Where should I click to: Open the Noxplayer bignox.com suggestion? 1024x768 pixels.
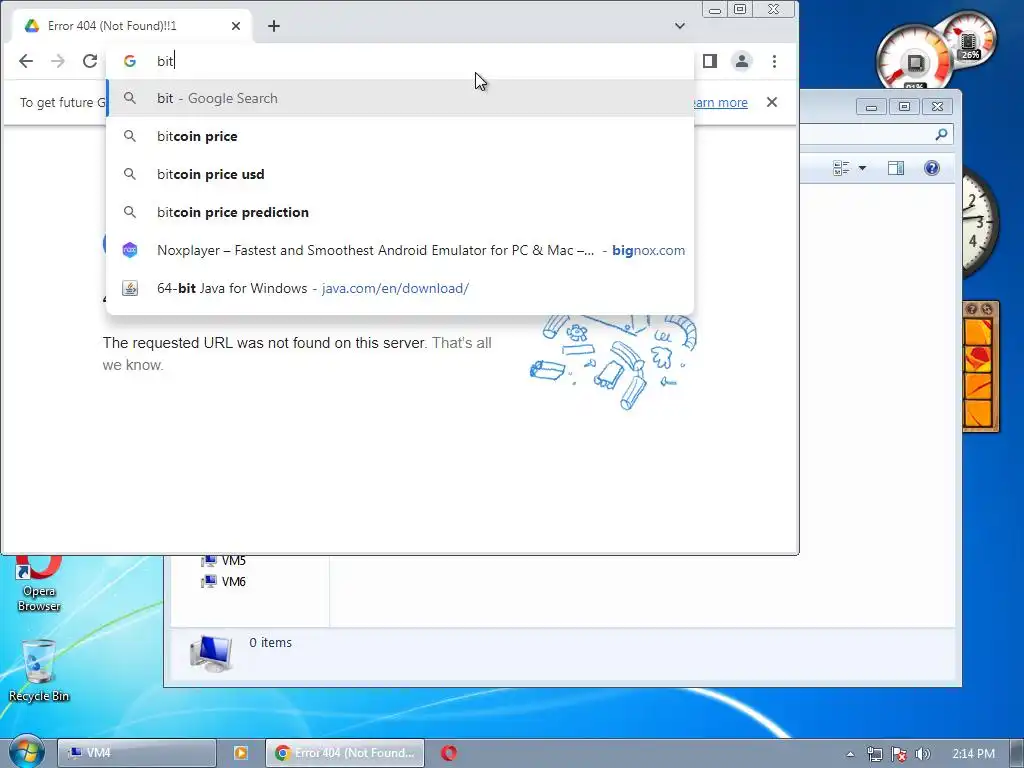(400, 250)
